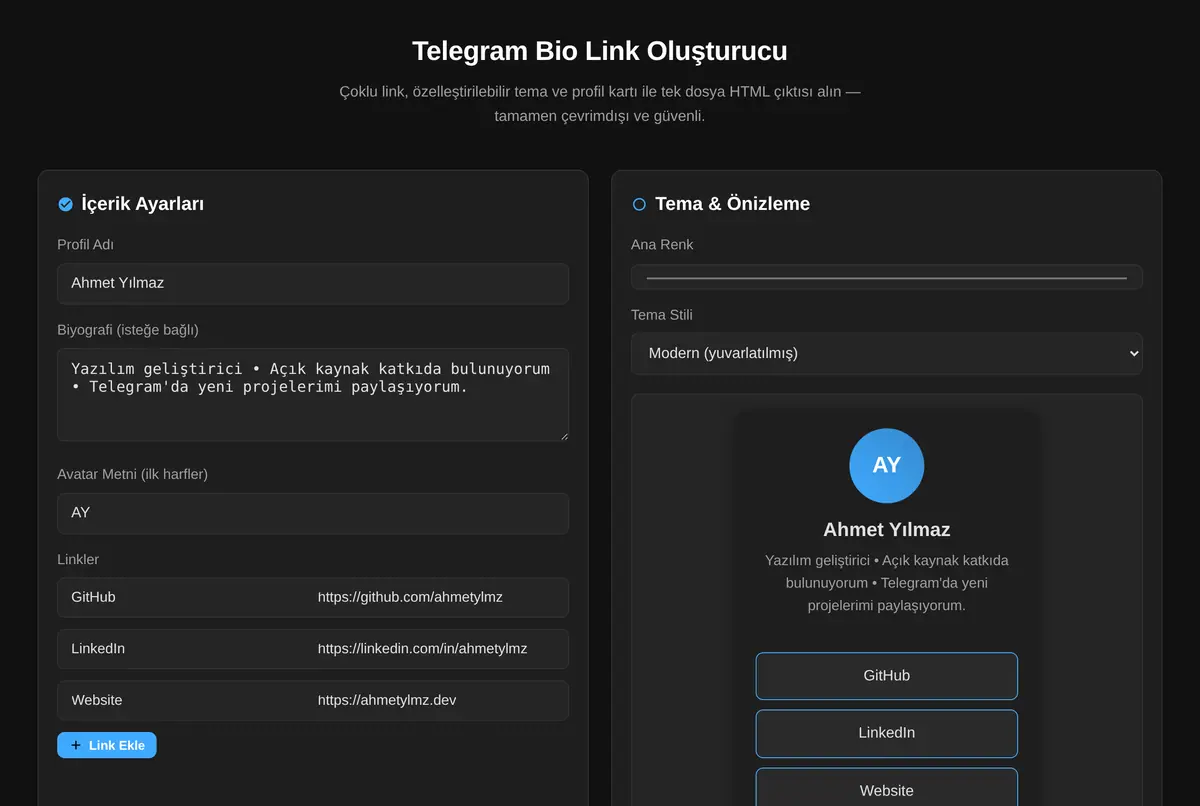Edit the GitHub URL field
1200x806 pixels.
click(437, 597)
